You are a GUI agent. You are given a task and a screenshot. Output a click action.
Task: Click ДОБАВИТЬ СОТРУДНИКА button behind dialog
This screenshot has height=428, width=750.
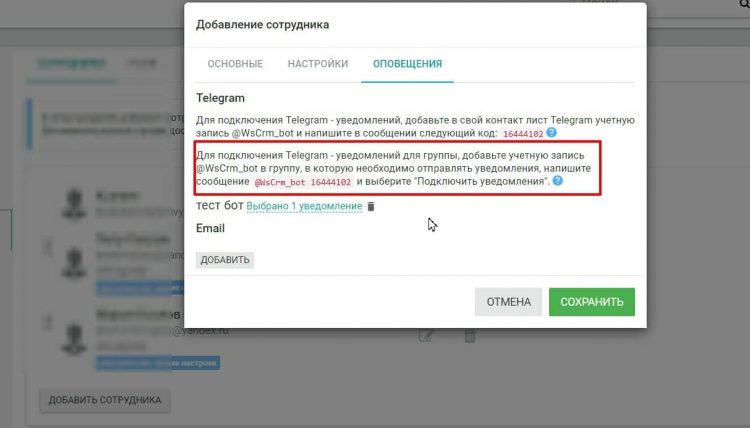click(x=105, y=400)
